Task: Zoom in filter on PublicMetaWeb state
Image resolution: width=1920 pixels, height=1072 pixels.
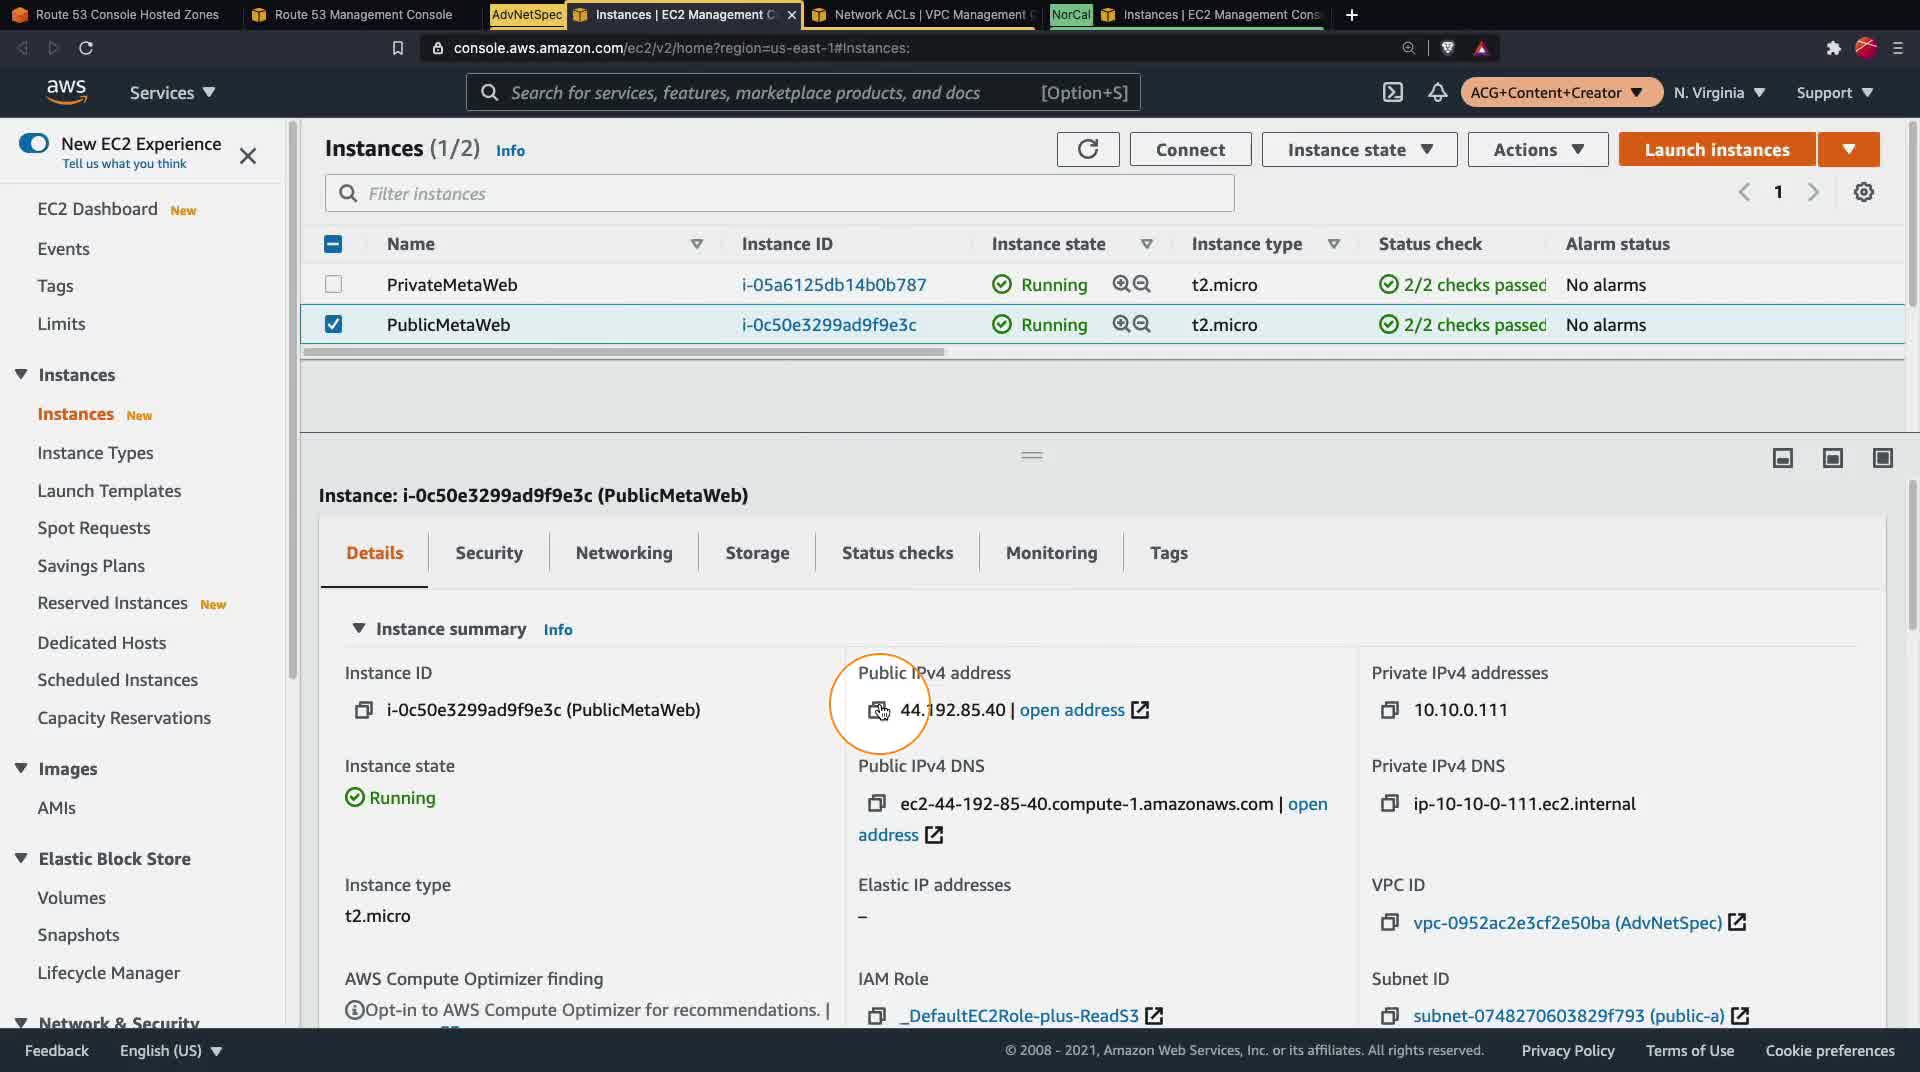Action: tap(1121, 324)
